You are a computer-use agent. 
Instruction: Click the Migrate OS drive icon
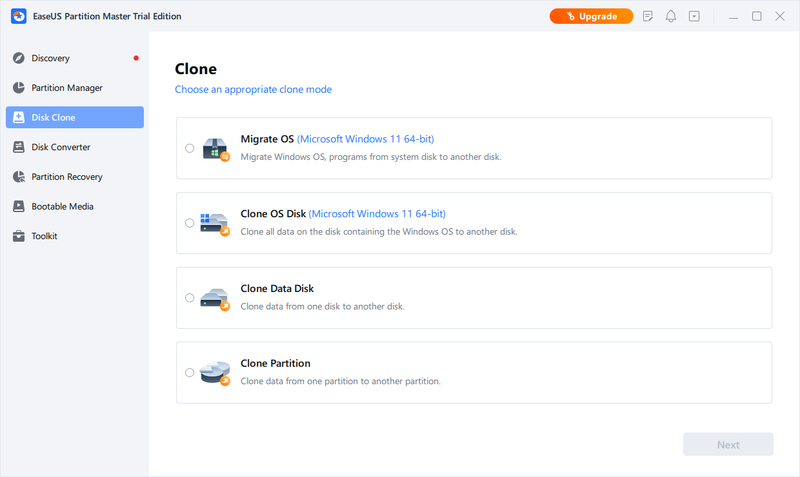(x=216, y=149)
